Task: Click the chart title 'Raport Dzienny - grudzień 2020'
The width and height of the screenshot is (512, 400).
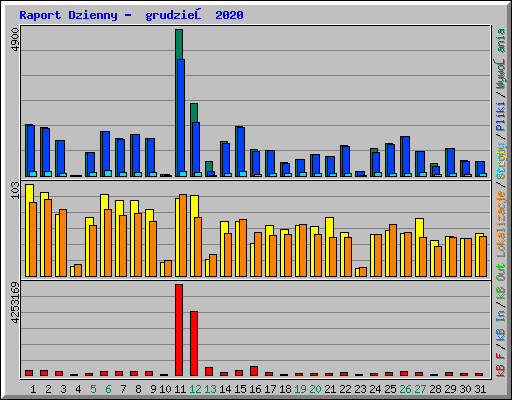Action: [x=131, y=15]
